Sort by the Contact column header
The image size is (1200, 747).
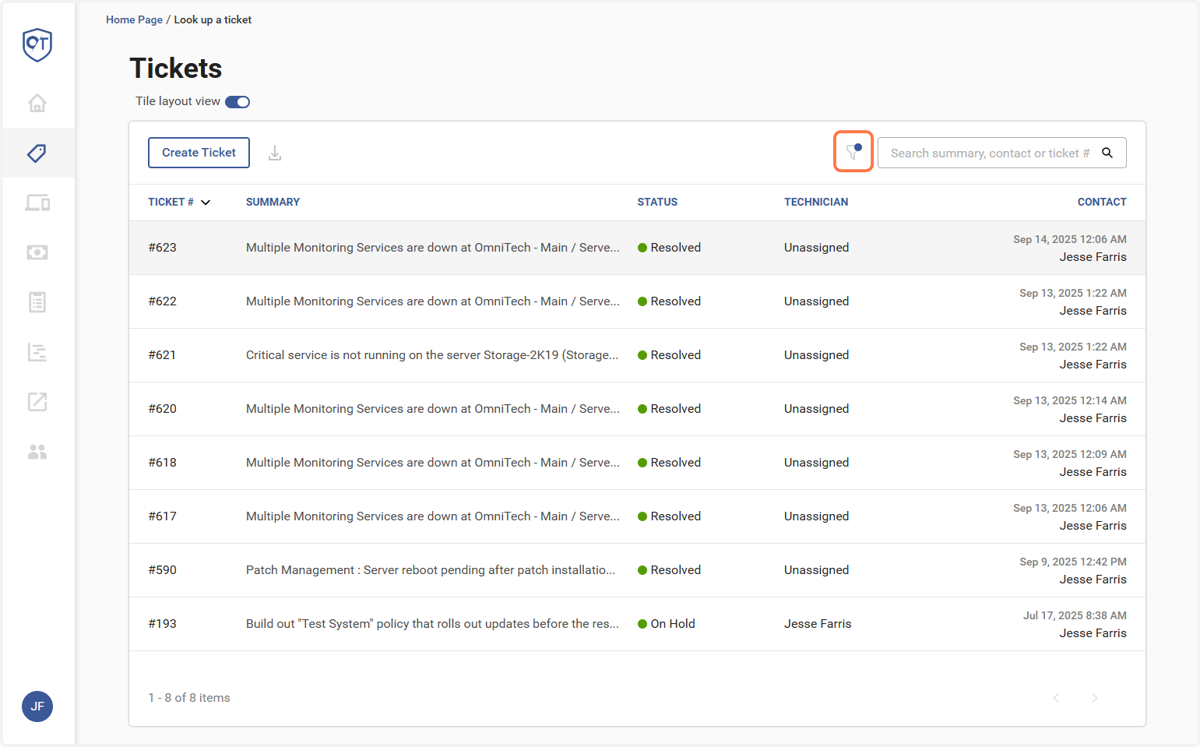[x=1102, y=202]
